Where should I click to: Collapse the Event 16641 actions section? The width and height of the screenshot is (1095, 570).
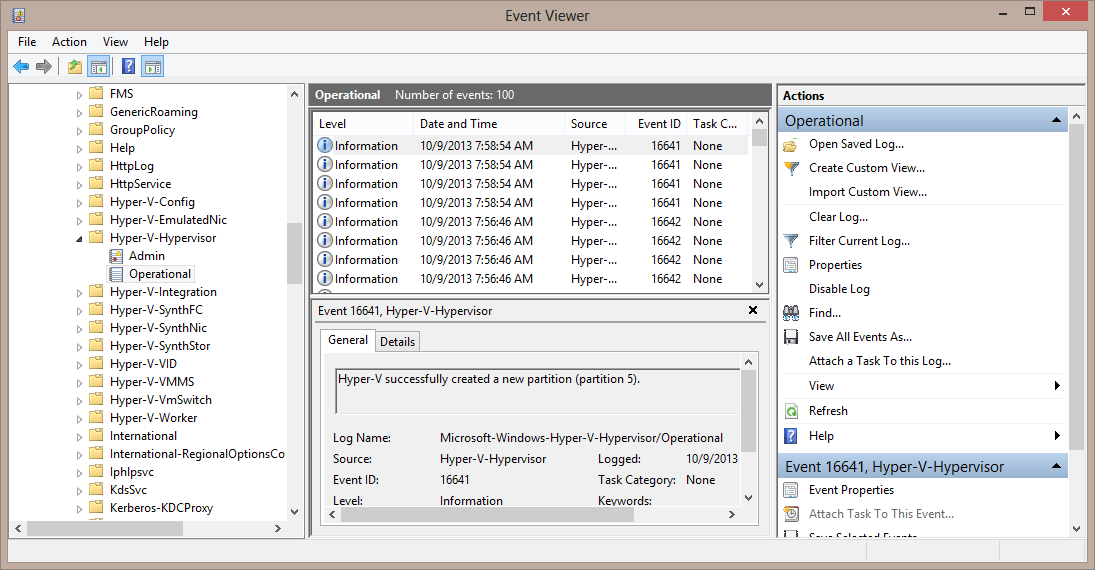(1057, 467)
